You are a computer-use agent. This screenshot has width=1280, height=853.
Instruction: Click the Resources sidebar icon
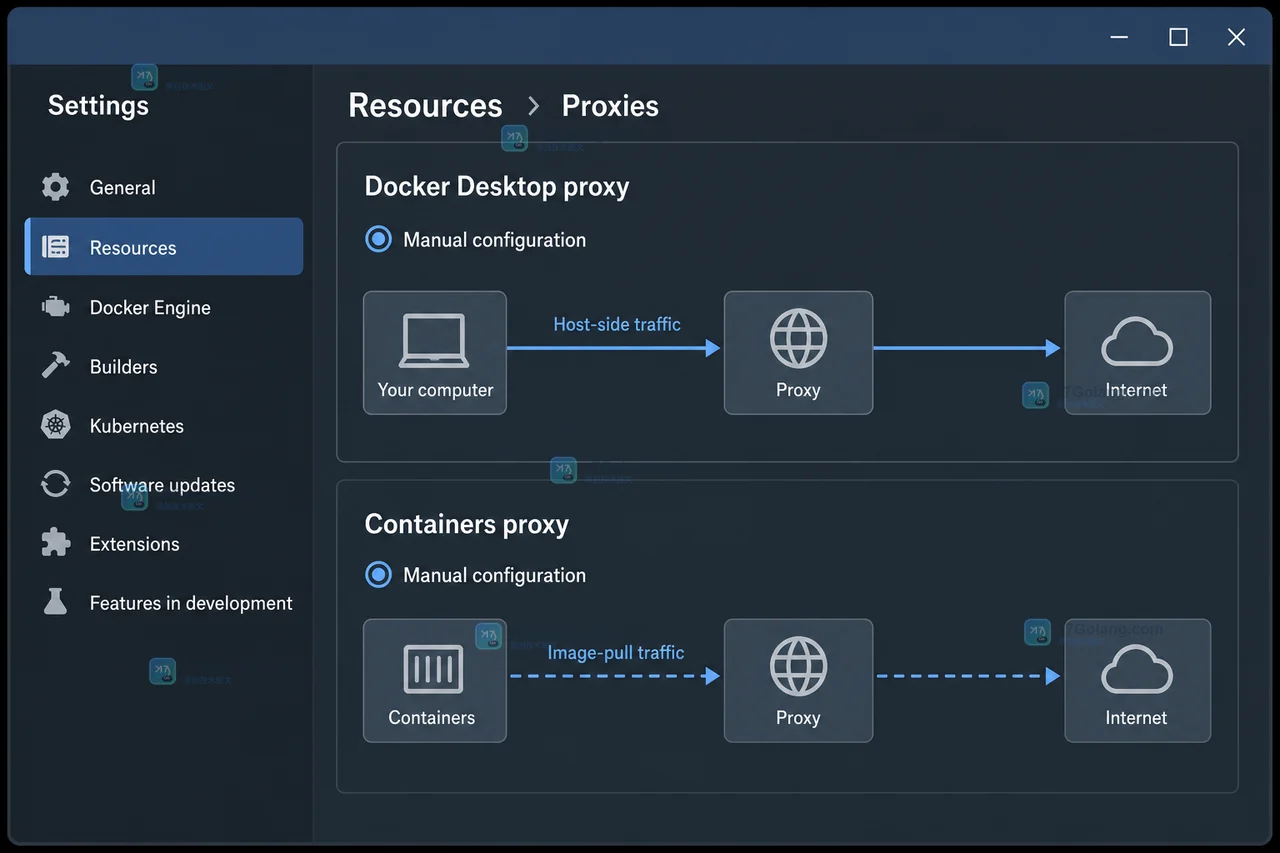tap(56, 247)
